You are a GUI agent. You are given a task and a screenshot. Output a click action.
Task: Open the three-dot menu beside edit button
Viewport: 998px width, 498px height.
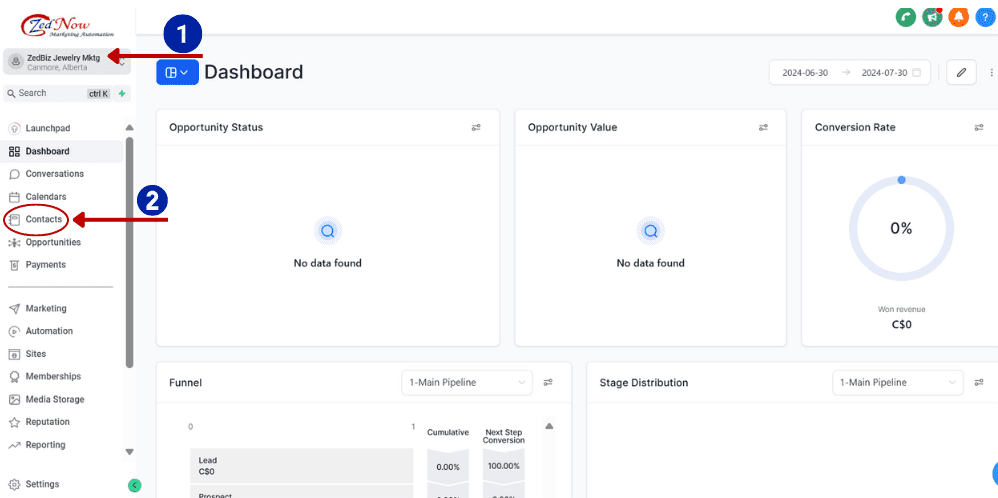point(991,73)
